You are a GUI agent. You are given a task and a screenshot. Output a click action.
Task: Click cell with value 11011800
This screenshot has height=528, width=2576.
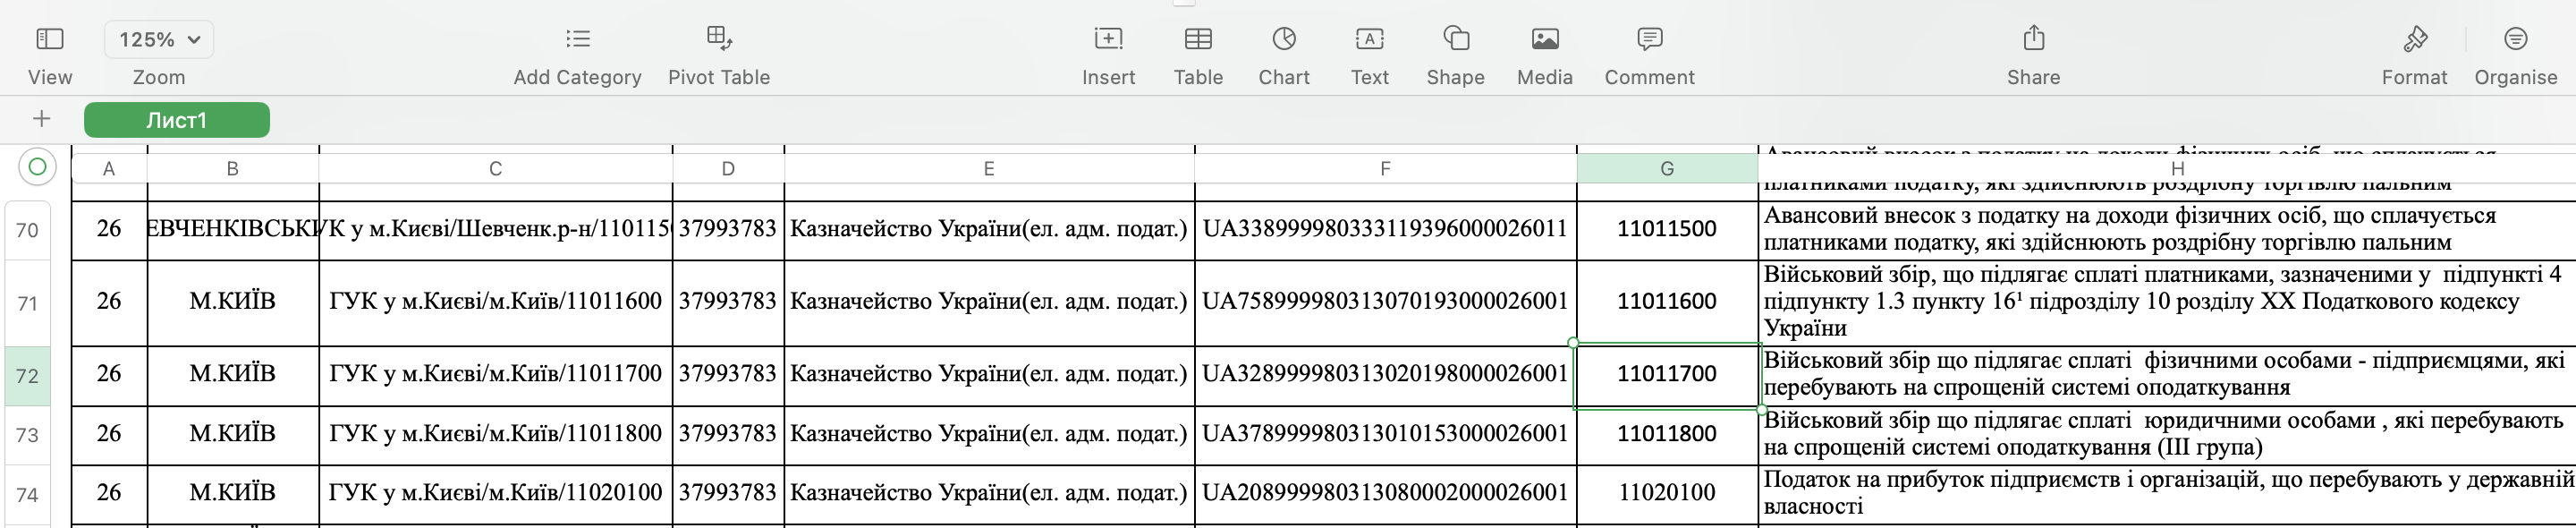click(x=1667, y=434)
